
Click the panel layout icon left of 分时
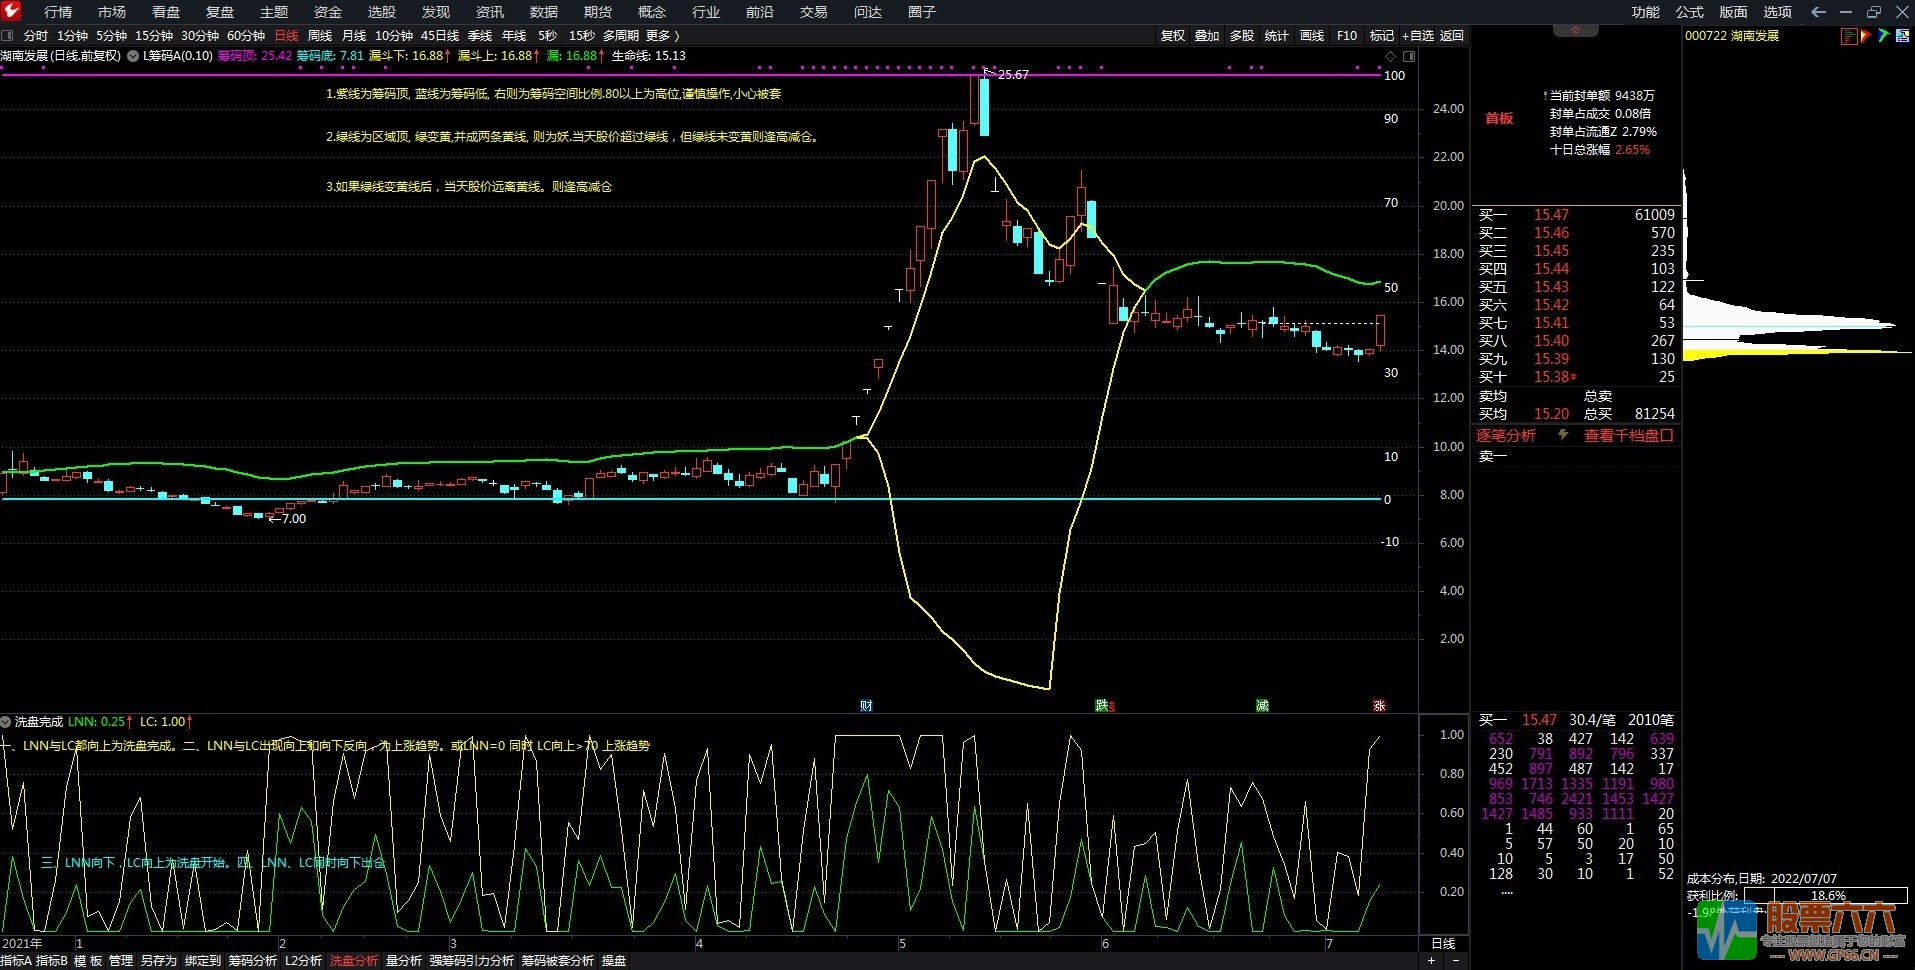pyautogui.click(x=8, y=35)
